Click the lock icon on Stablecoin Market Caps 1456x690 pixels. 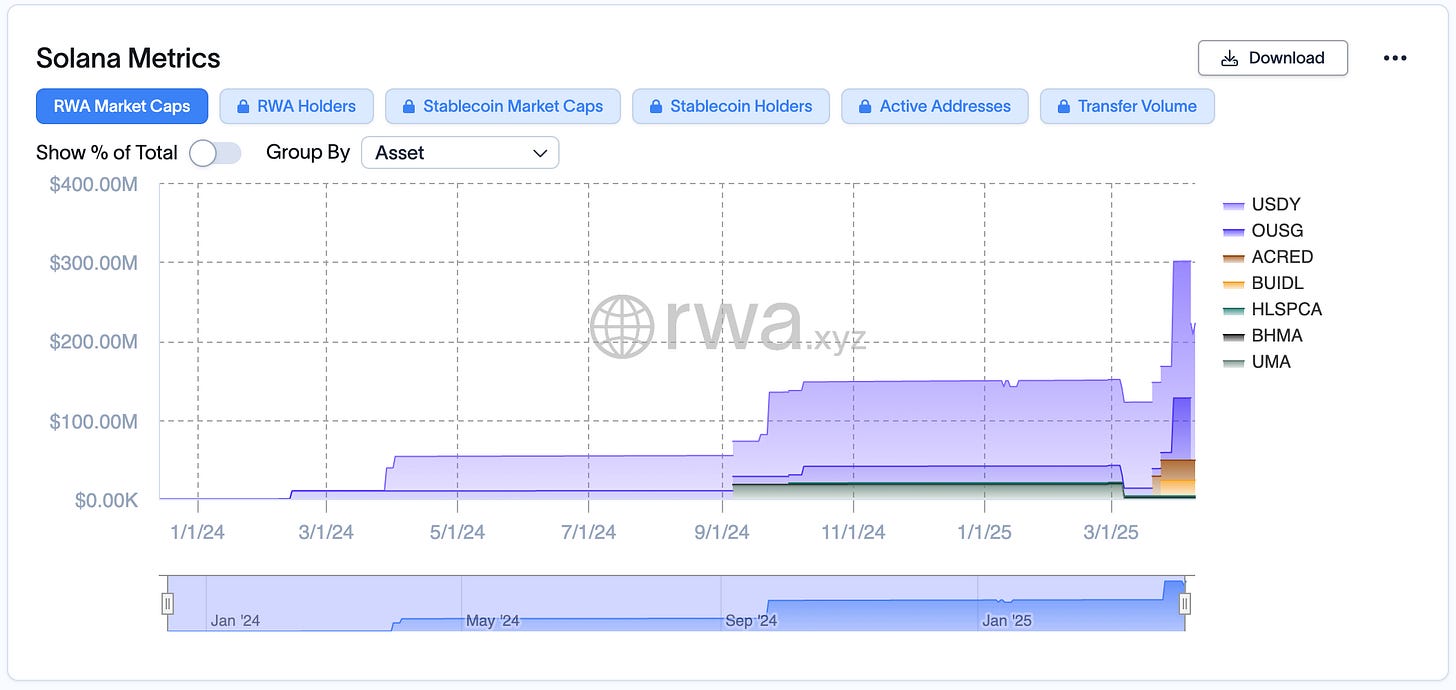pos(408,106)
